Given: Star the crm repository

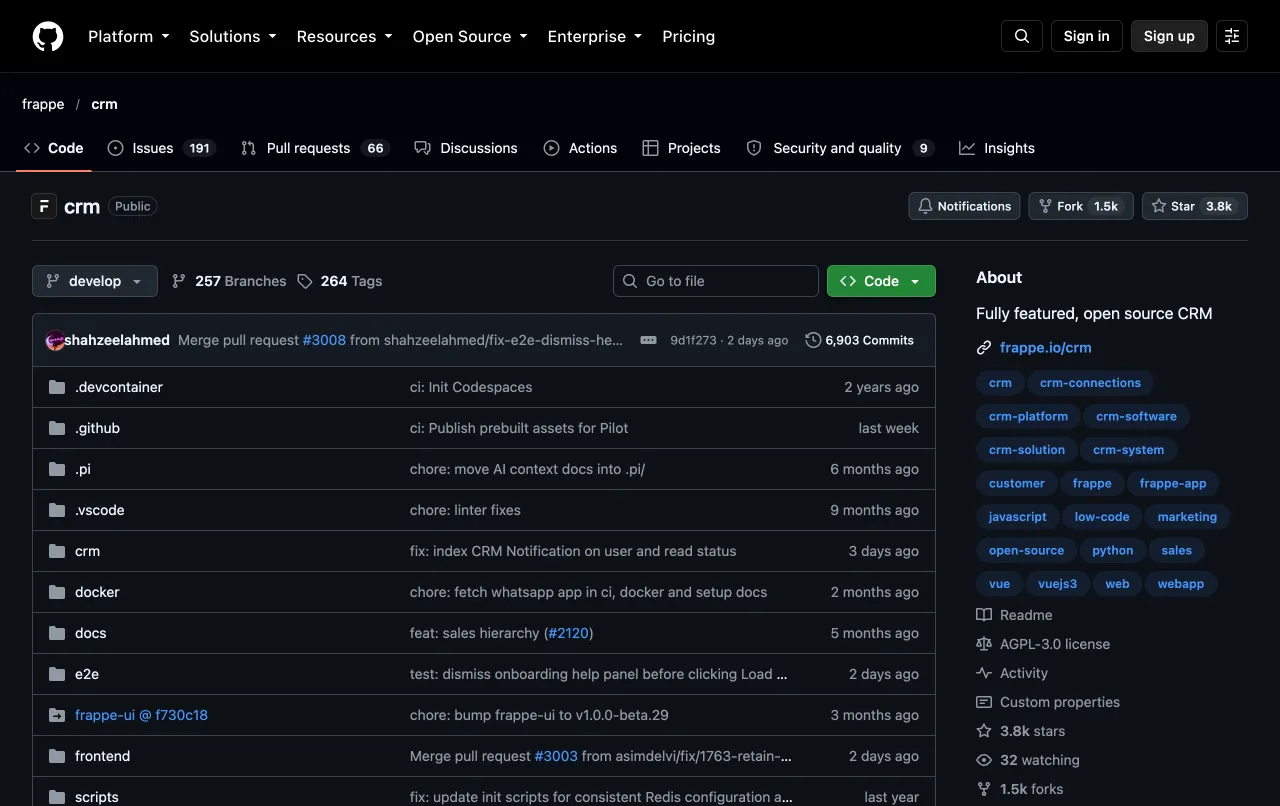Looking at the screenshot, I should pos(1195,206).
